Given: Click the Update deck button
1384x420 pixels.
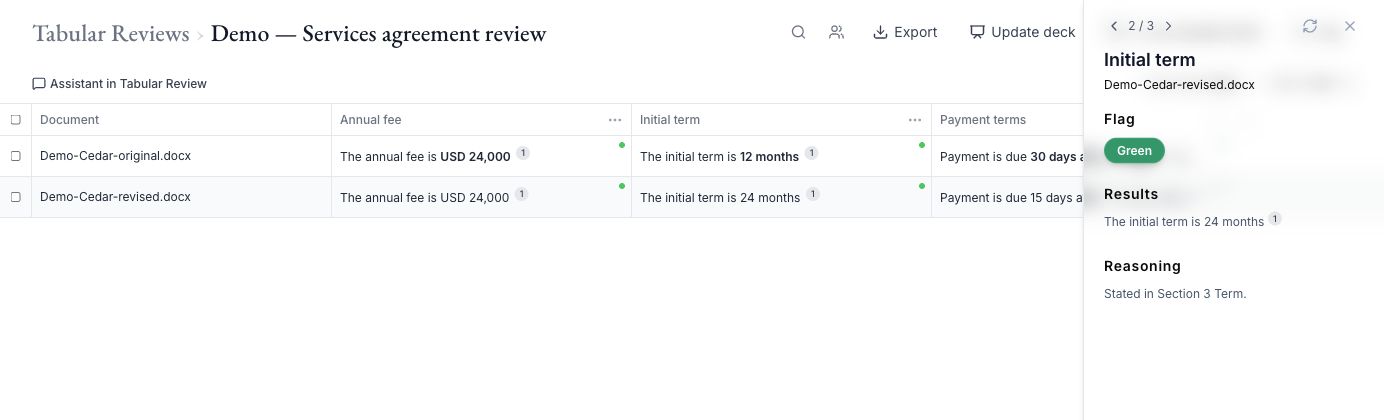Looking at the screenshot, I should 1022,32.
